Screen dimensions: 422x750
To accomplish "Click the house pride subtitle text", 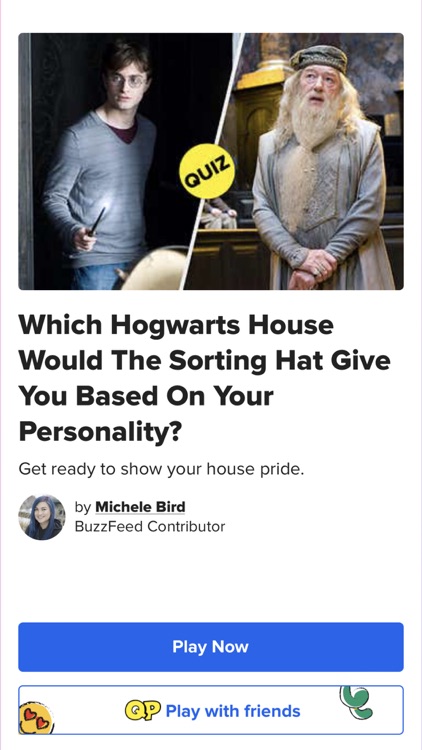I will [161, 469].
